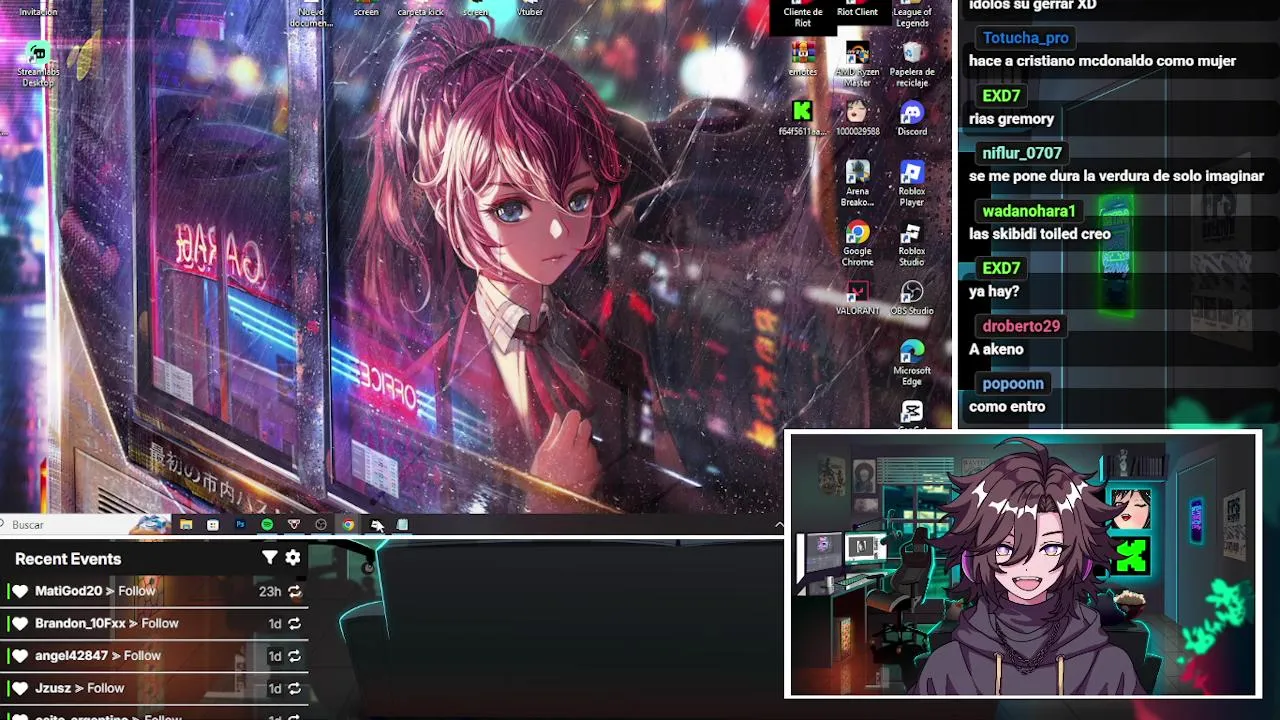Open the Recent Events settings gear
This screenshot has width=1280, height=720.
[x=293, y=558]
